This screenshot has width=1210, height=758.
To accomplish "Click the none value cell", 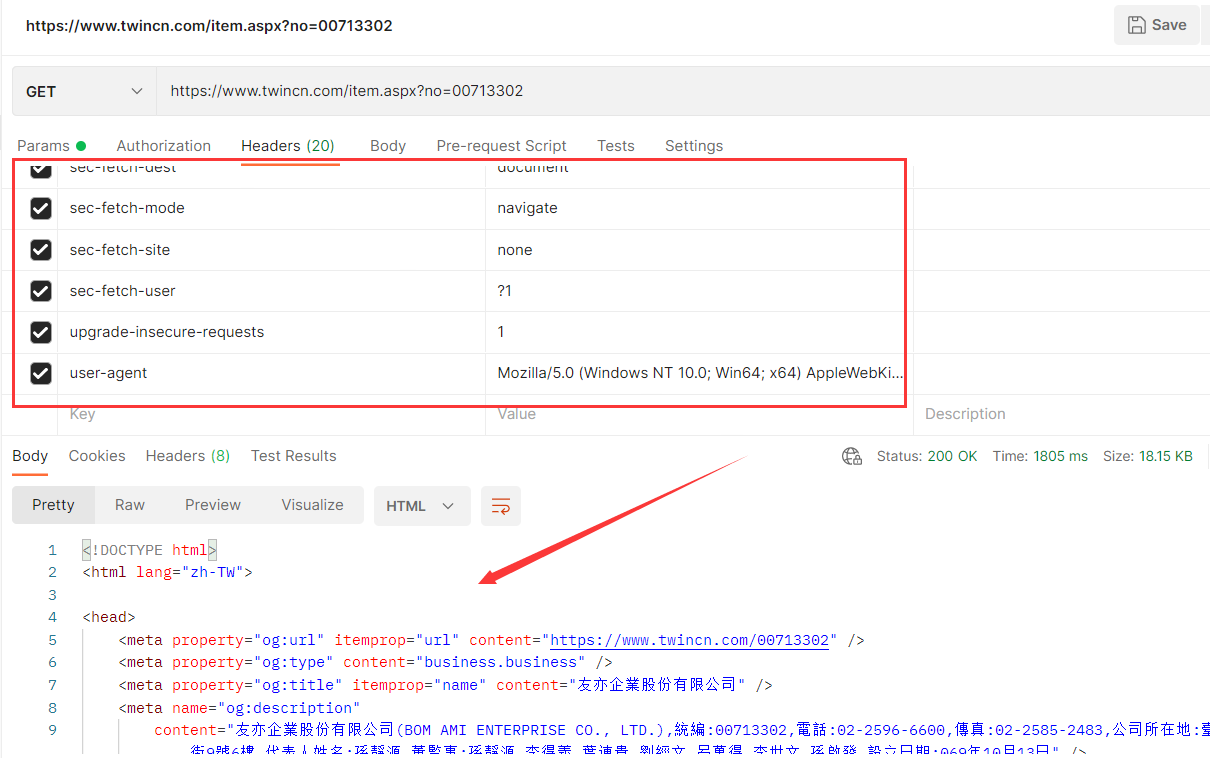I will point(699,250).
